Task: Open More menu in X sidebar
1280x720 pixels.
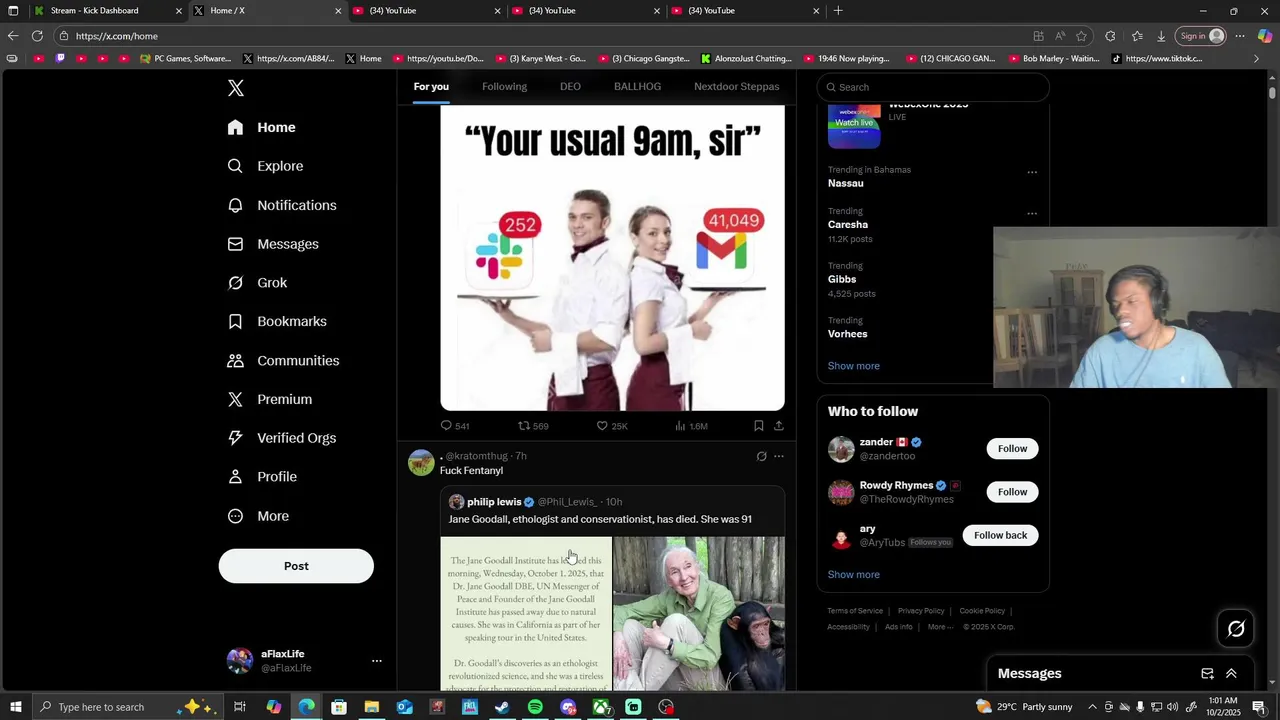Action: click(x=258, y=516)
